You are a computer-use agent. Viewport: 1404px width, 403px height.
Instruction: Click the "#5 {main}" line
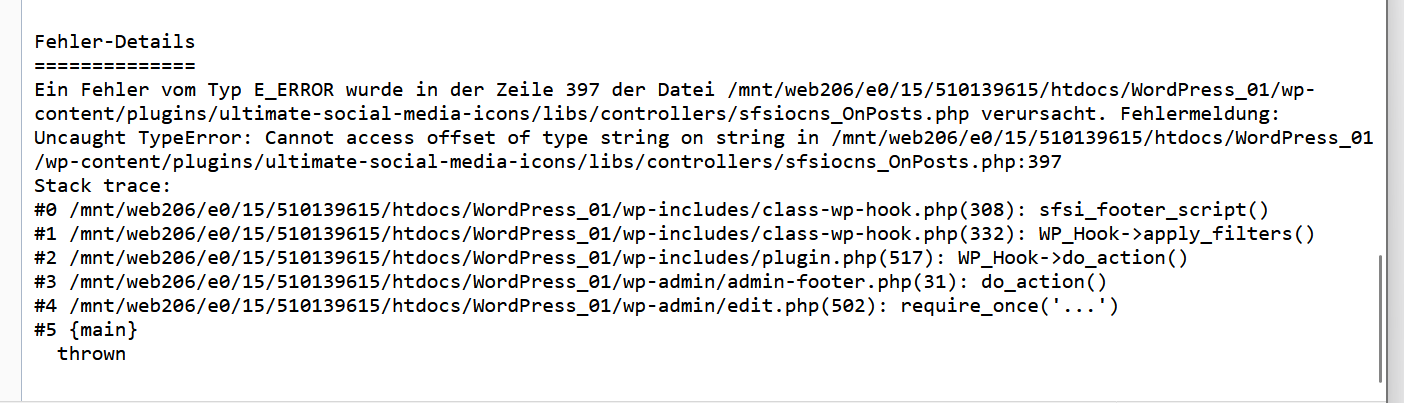tap(85, 329)
